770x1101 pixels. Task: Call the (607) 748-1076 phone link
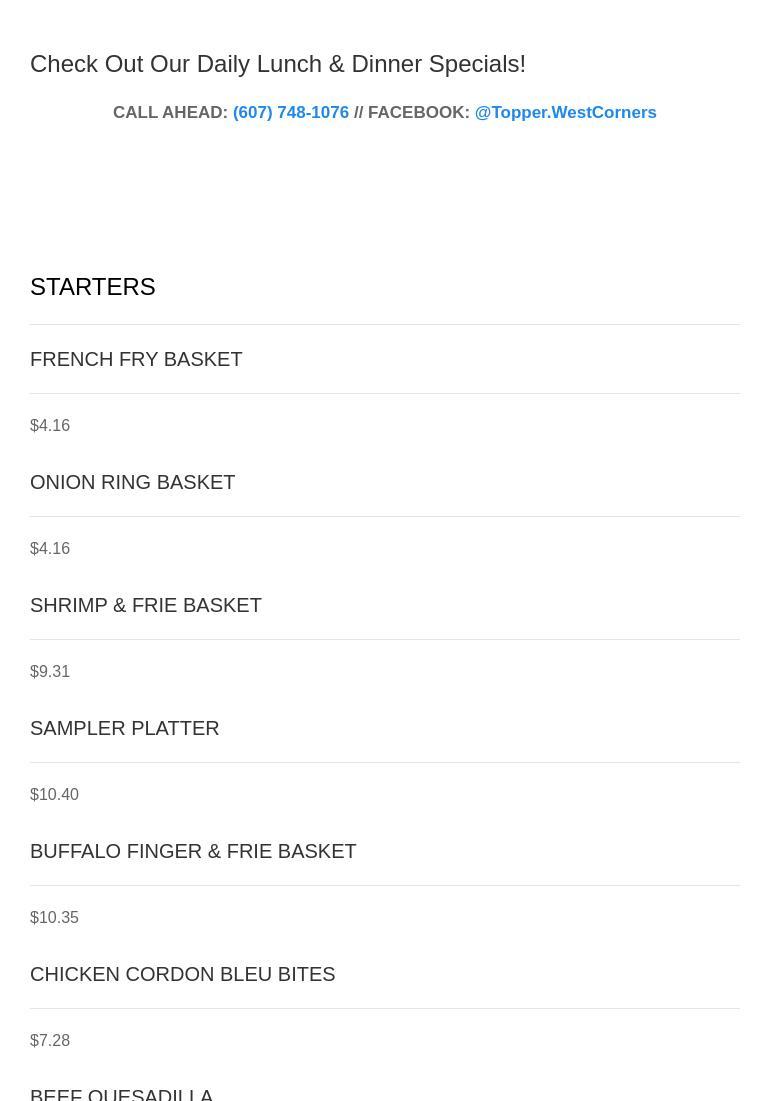pyautogui.click(x=291, y=112)
